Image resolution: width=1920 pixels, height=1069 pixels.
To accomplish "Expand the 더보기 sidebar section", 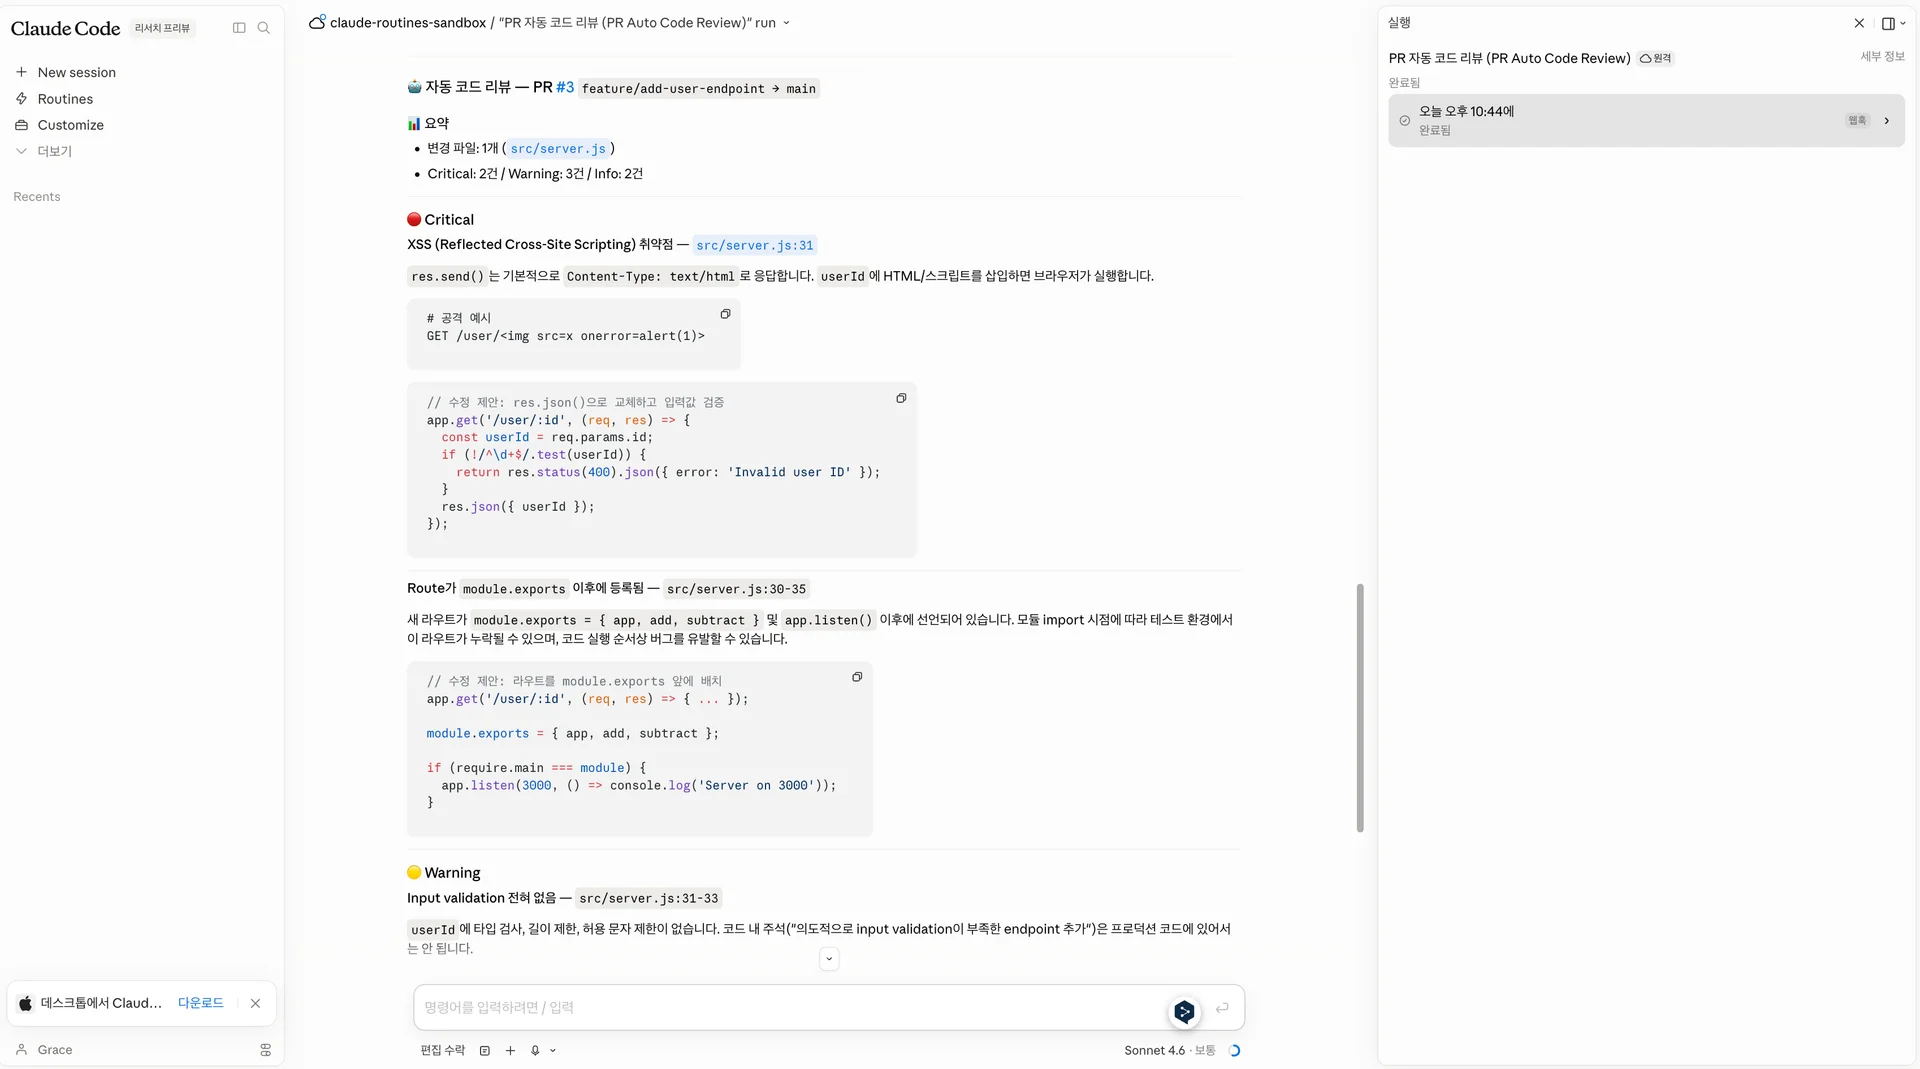I will [x=54, y=151].
